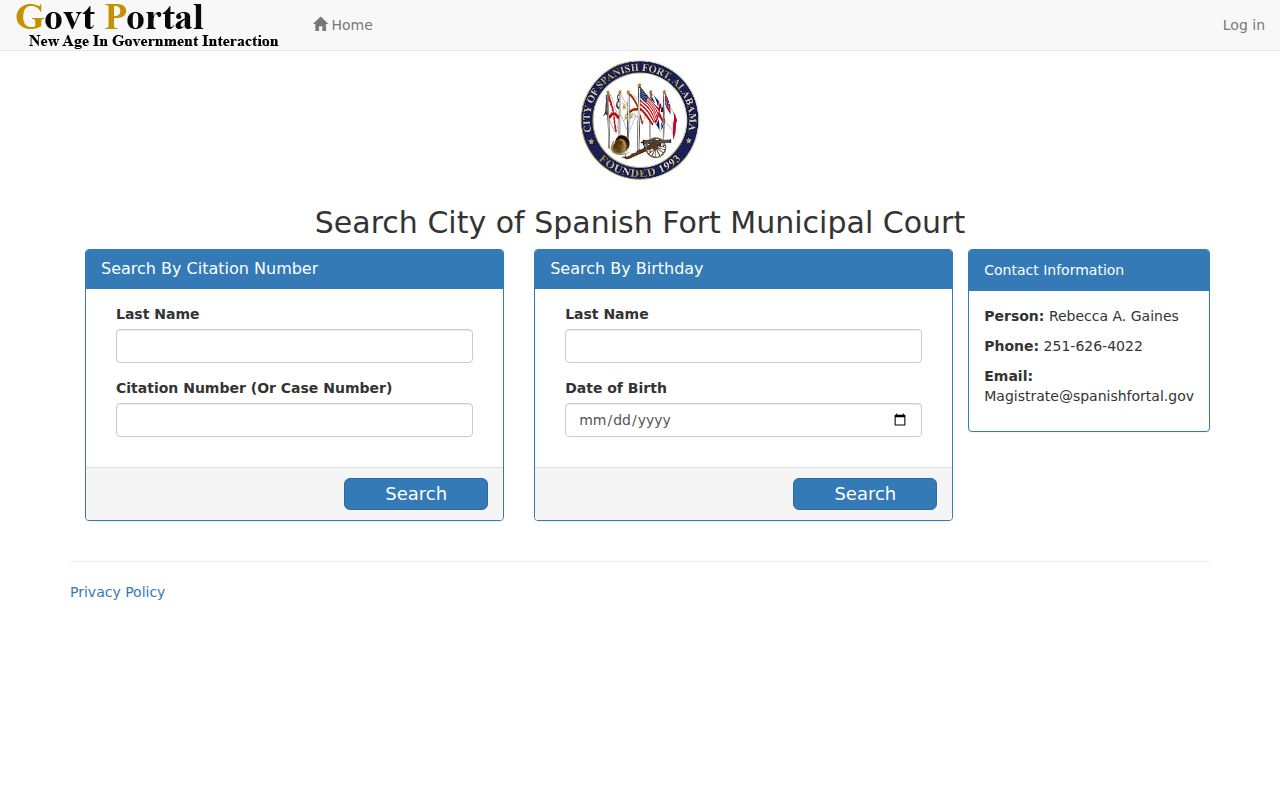The width and height of the screenshot is (1280, 800).
Task: Click phone number 251-626-4022
Action: click(x=1093, y=346)
